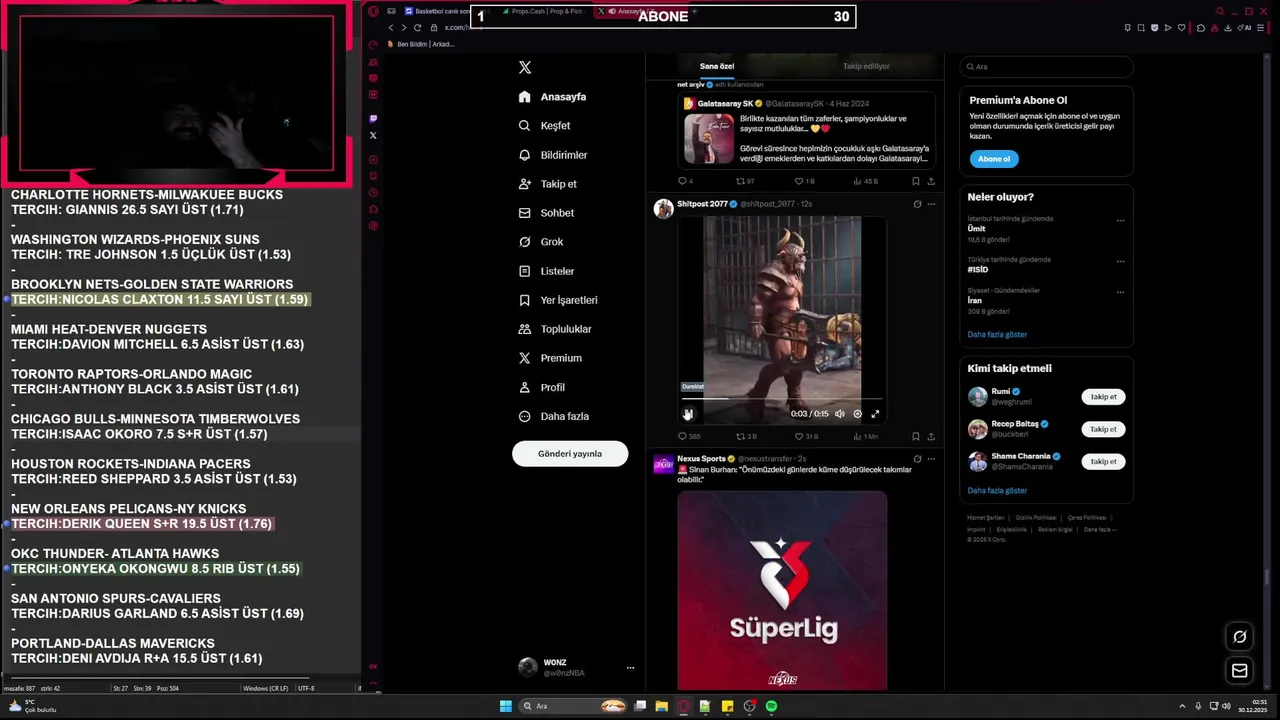Open Sohbet messages in the X sidebar
This screenshot has width=1280, height=720.
[x=546, y=213]
